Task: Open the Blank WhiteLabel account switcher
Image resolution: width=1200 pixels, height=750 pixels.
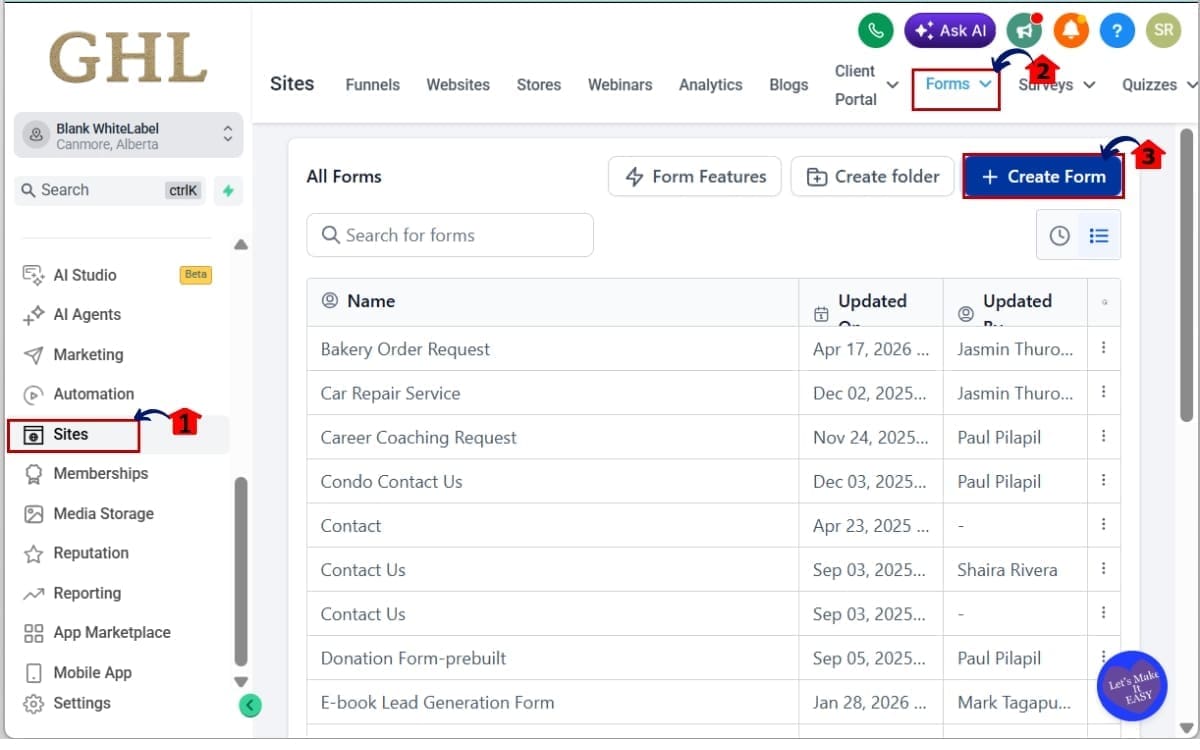Action: [x=129, y=135]
